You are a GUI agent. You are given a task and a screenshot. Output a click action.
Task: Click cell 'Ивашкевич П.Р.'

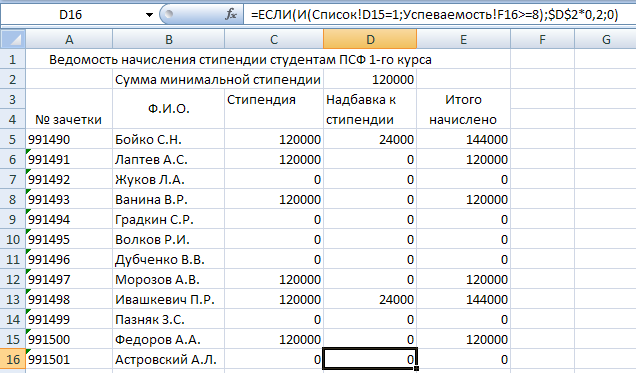[168, 299]
